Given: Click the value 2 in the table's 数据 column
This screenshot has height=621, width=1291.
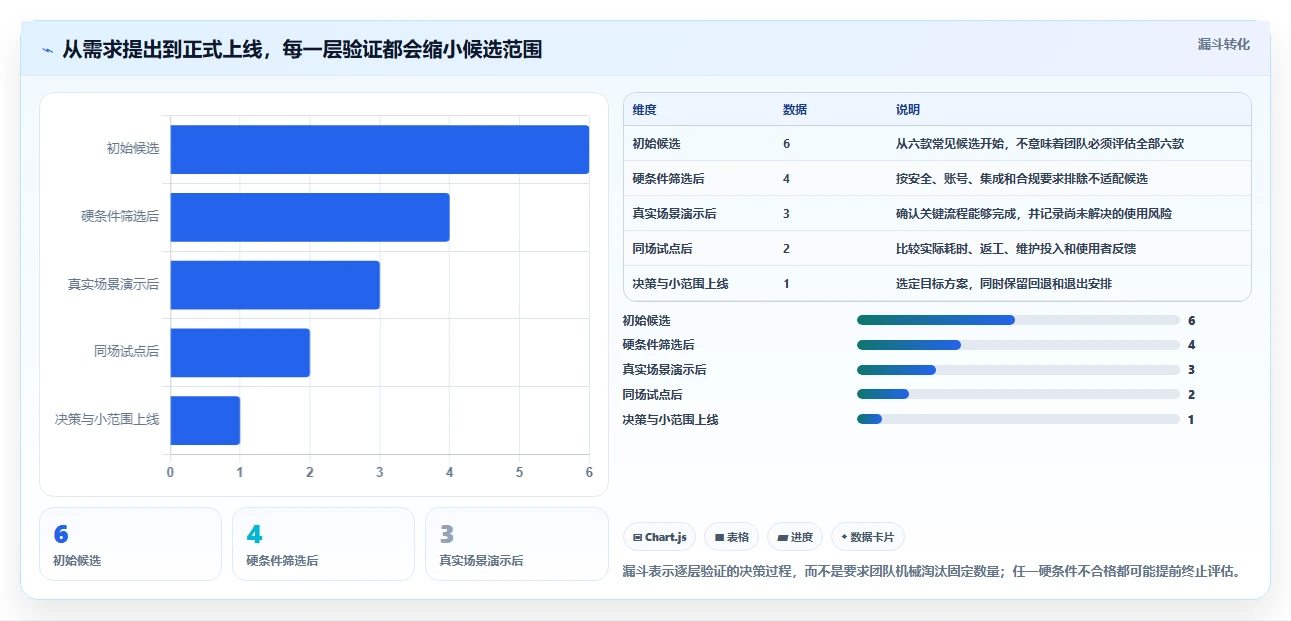Looking at the screenshot, I should click(787, 249).
